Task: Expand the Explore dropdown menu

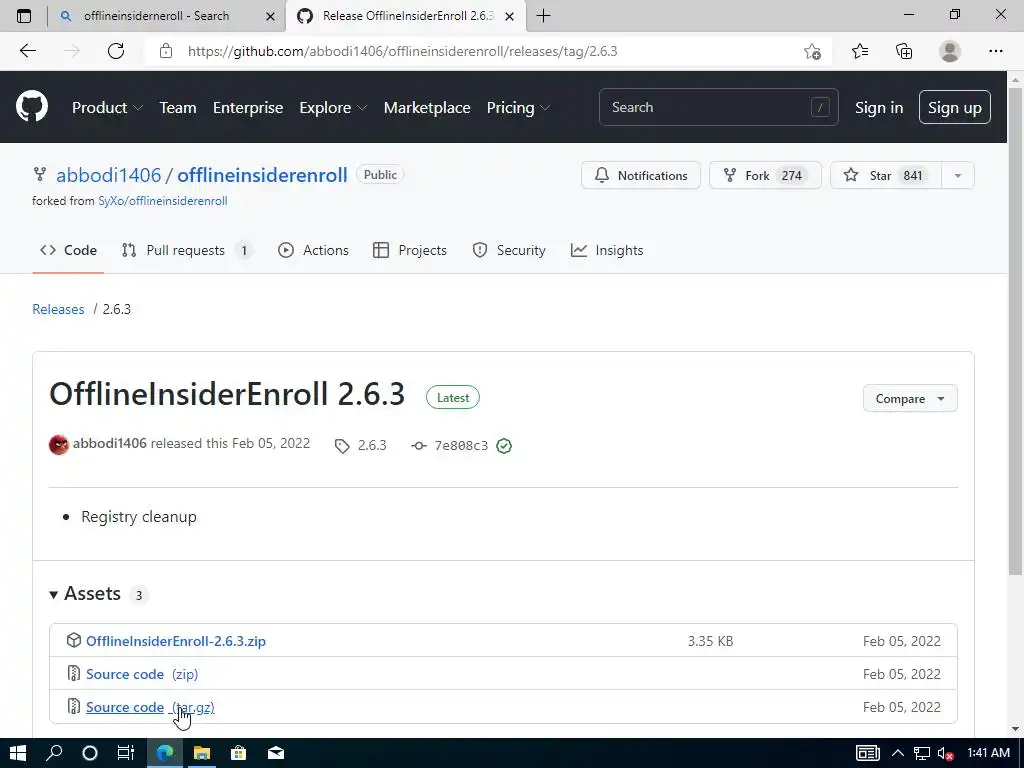Action: 333,107
